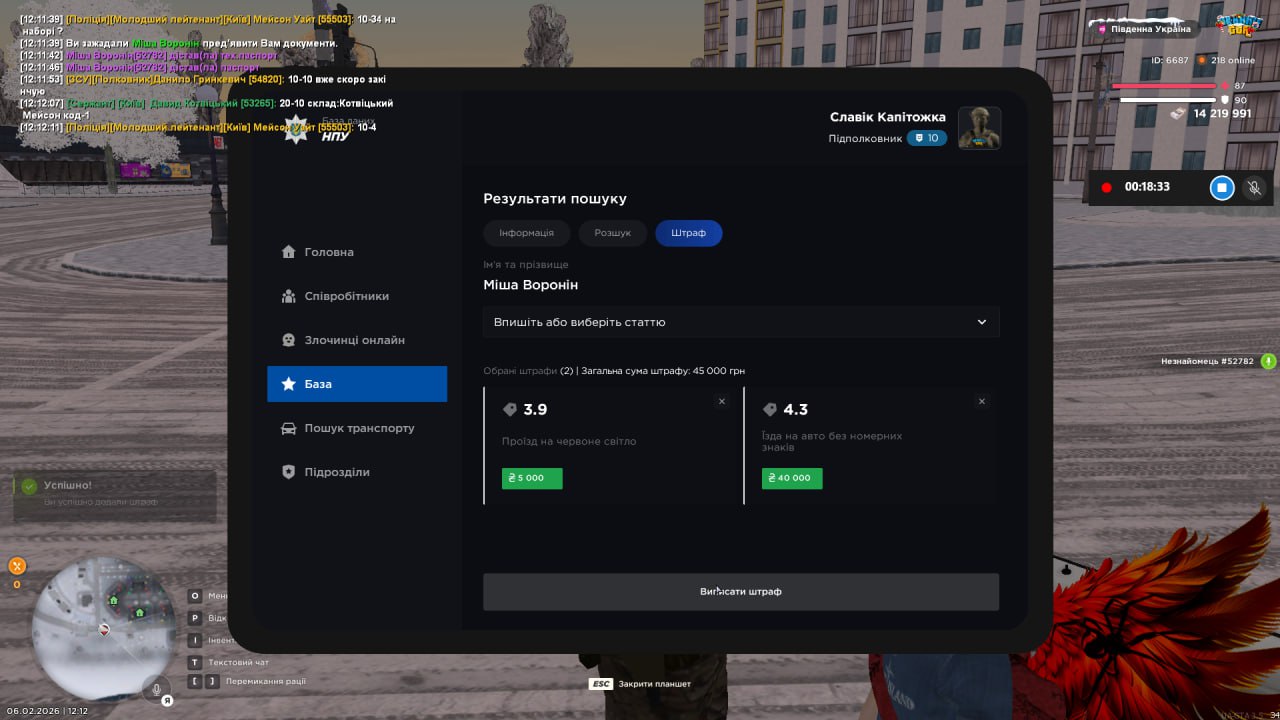
Task: Click chat line 20-10 склад:Котвіцький
Action: tap(336, 103)
